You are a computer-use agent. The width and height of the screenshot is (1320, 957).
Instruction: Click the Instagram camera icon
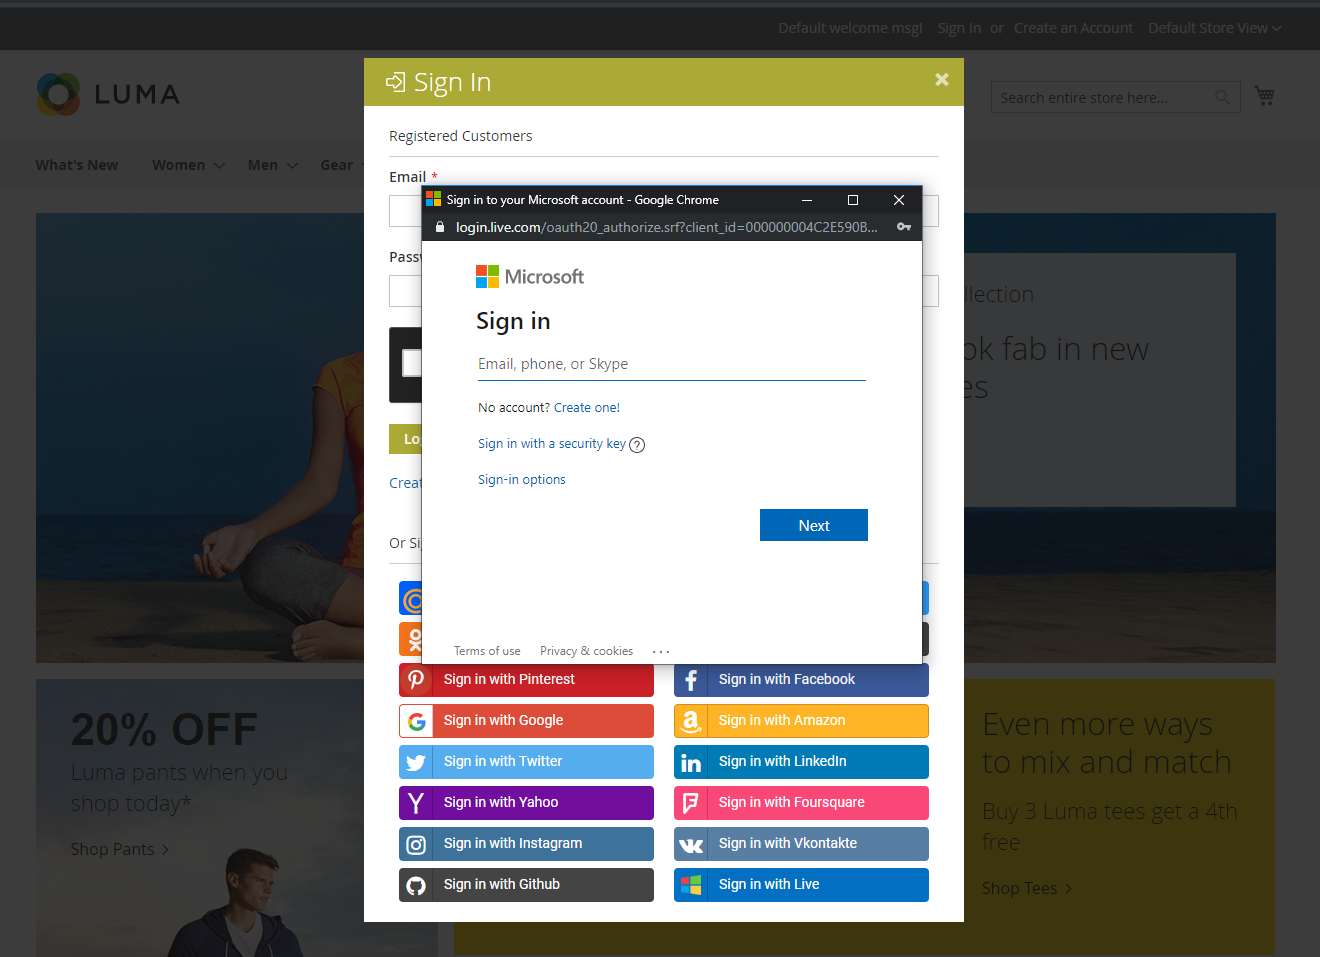(416, 844)
